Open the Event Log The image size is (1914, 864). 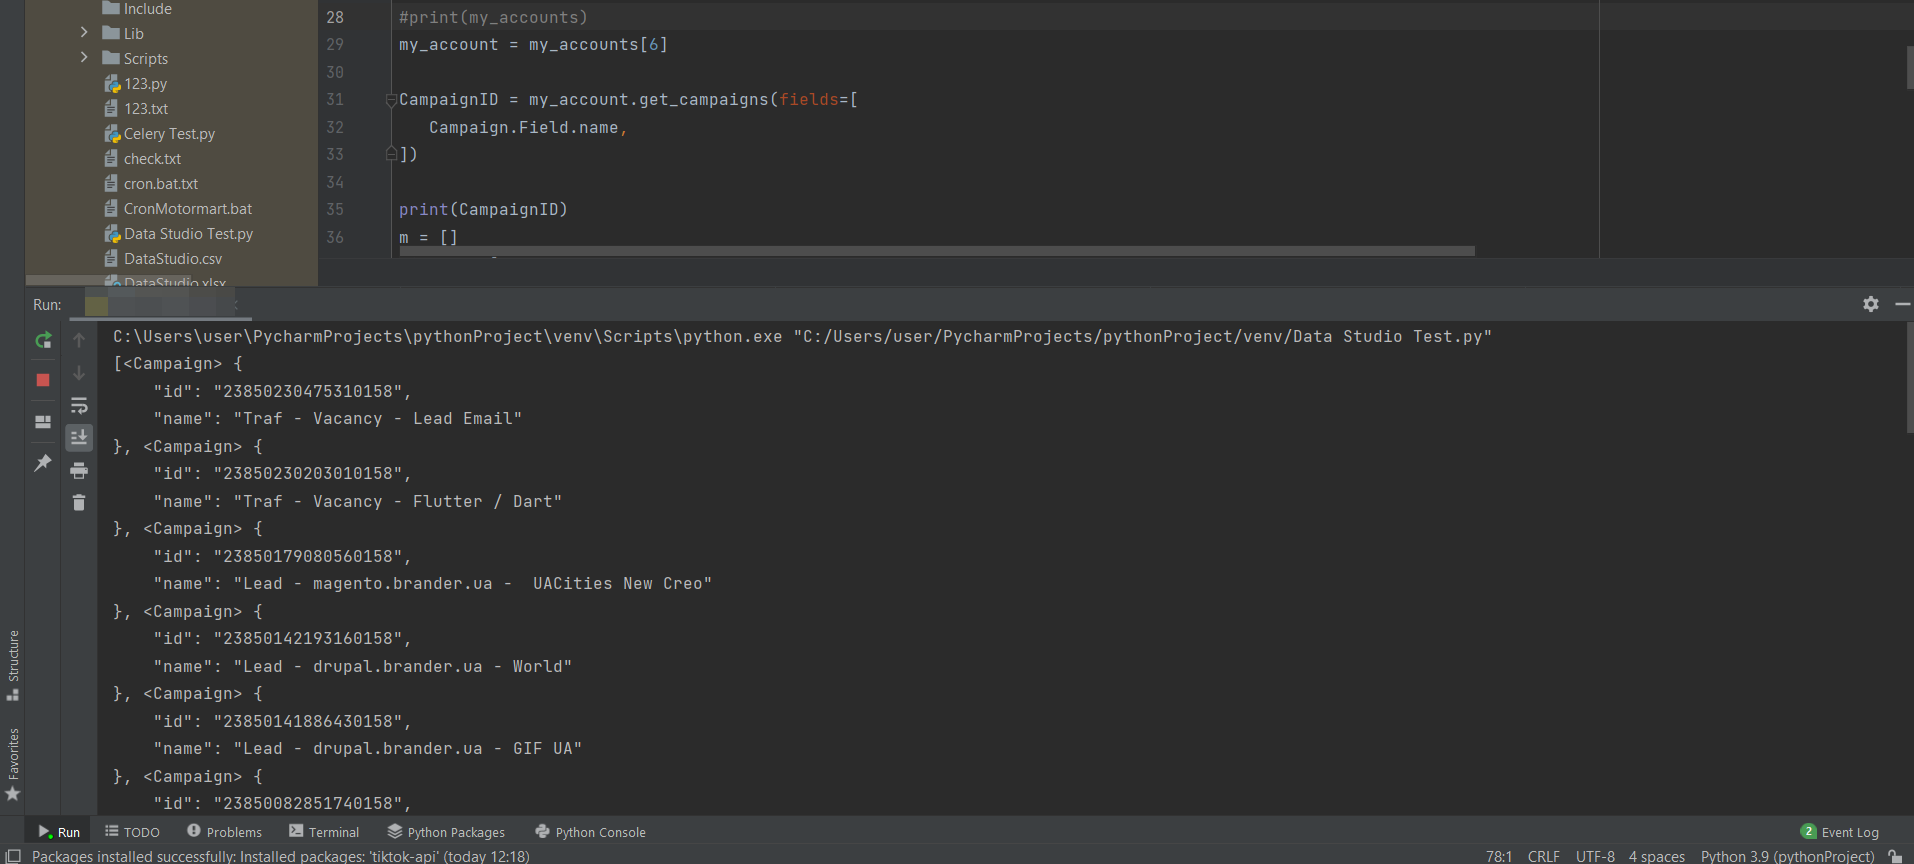[1840, 832]
